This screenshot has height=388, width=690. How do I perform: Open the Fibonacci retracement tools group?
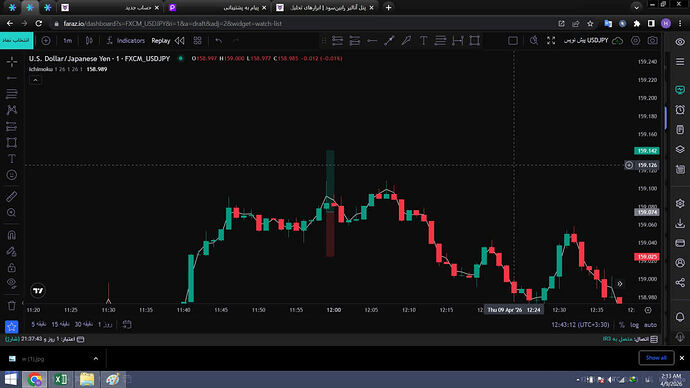pos(12,94)
